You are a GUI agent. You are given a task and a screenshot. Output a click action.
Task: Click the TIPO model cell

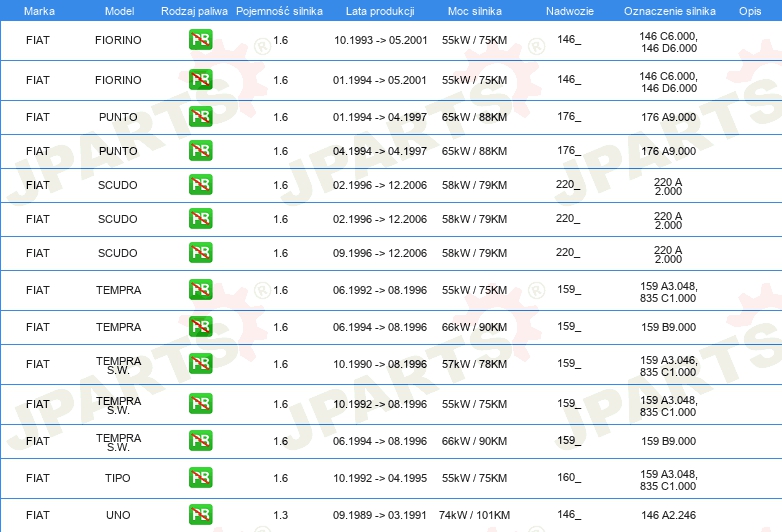point(118,478)
